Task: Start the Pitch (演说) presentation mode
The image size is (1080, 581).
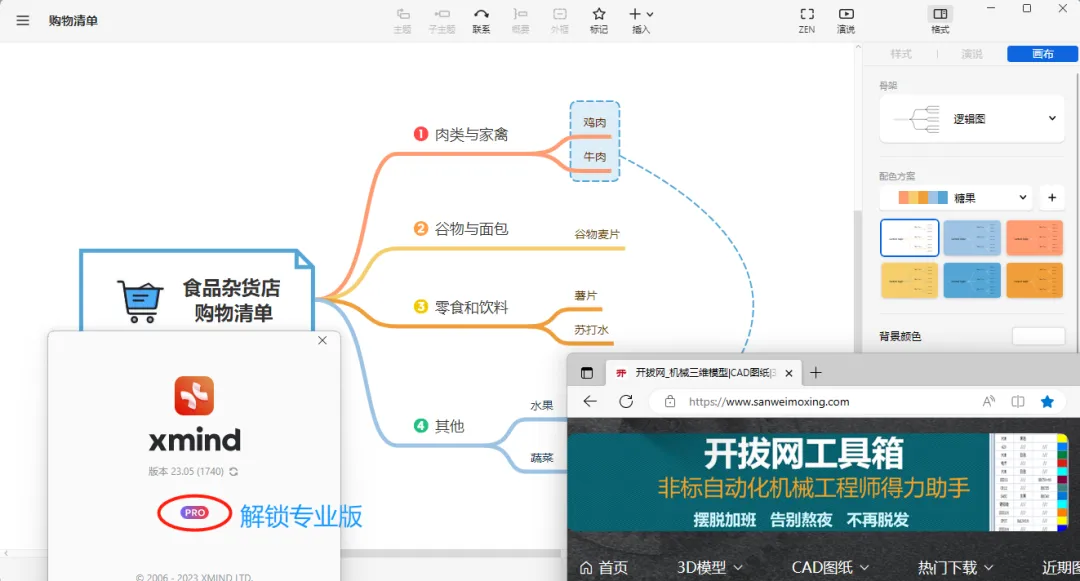Action: pos(846,21)
